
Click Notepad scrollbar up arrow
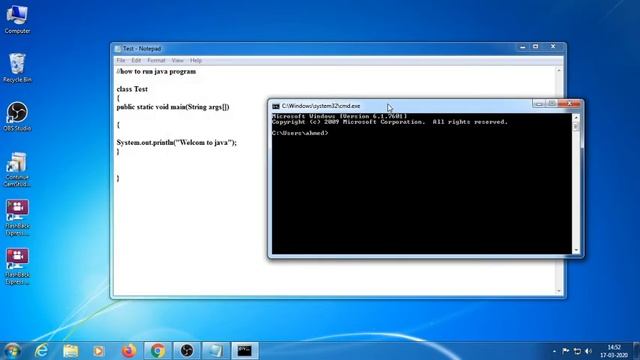pyautogui.click(x=559, y=71)
